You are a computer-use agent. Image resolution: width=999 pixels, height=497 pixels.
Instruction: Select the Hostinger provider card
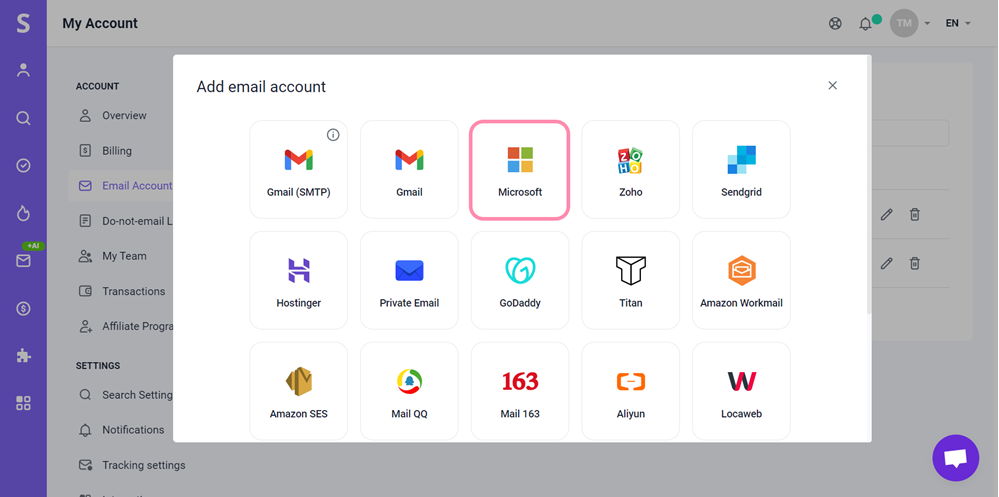coord(298,280)
